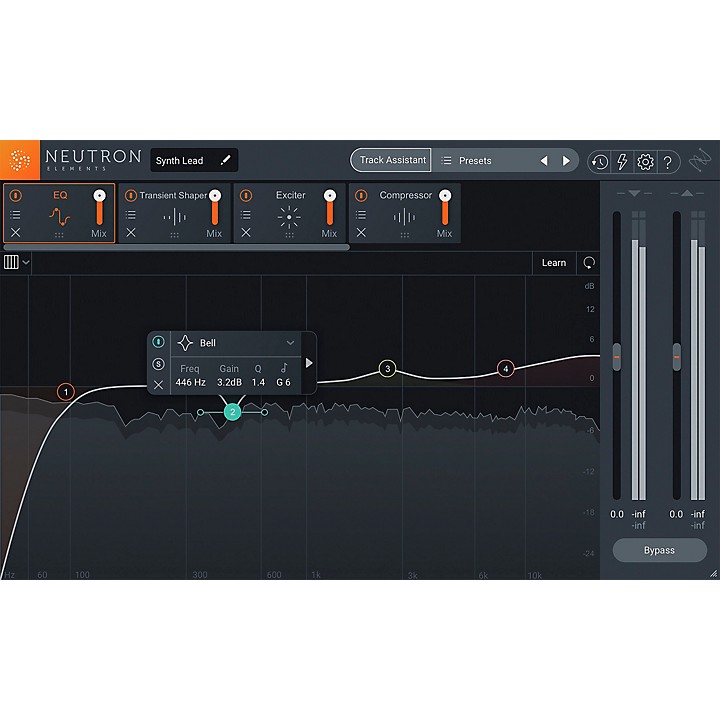720x720 pixels.
Task: Open the Bell filter shape dropdown
Action: [290, 343]
